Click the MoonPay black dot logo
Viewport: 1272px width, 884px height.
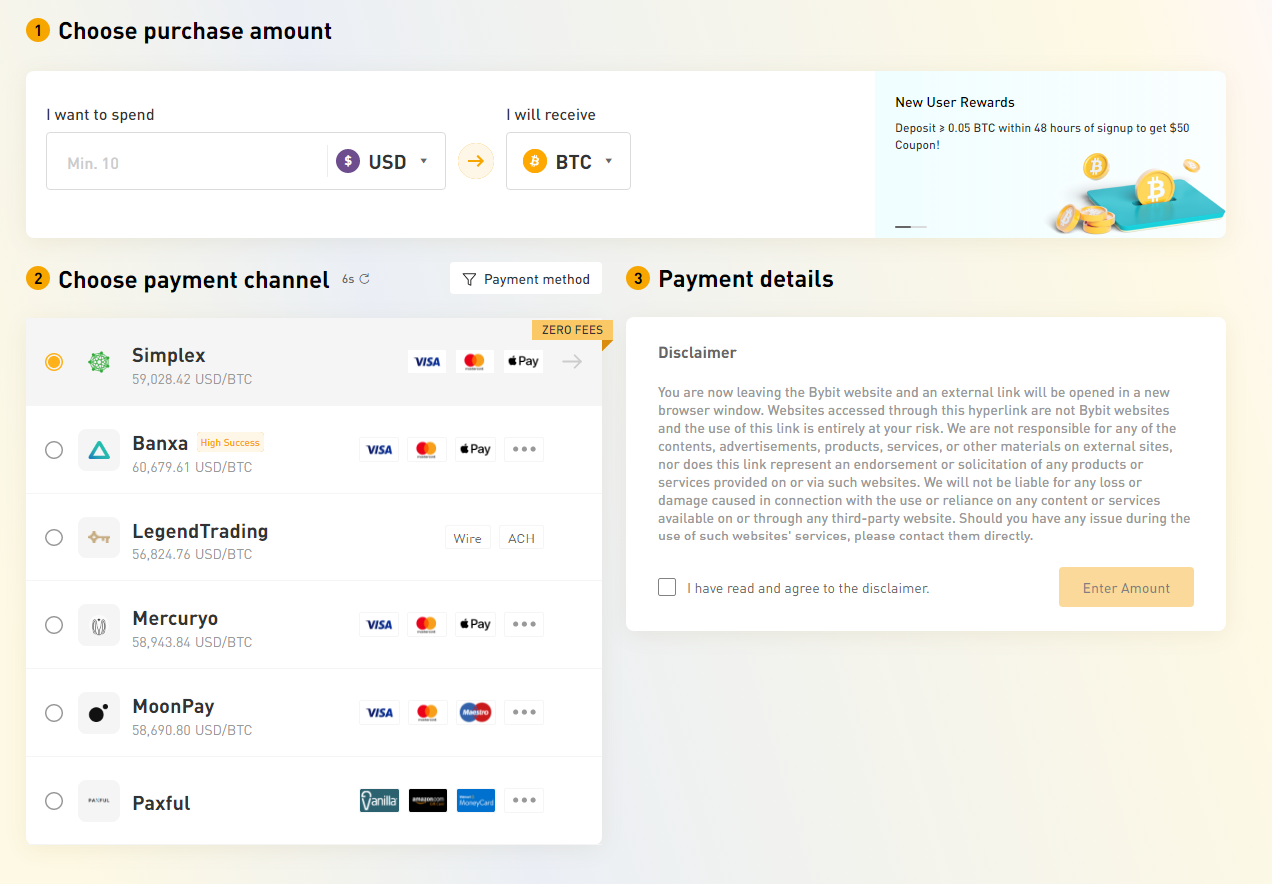point(98,713)
